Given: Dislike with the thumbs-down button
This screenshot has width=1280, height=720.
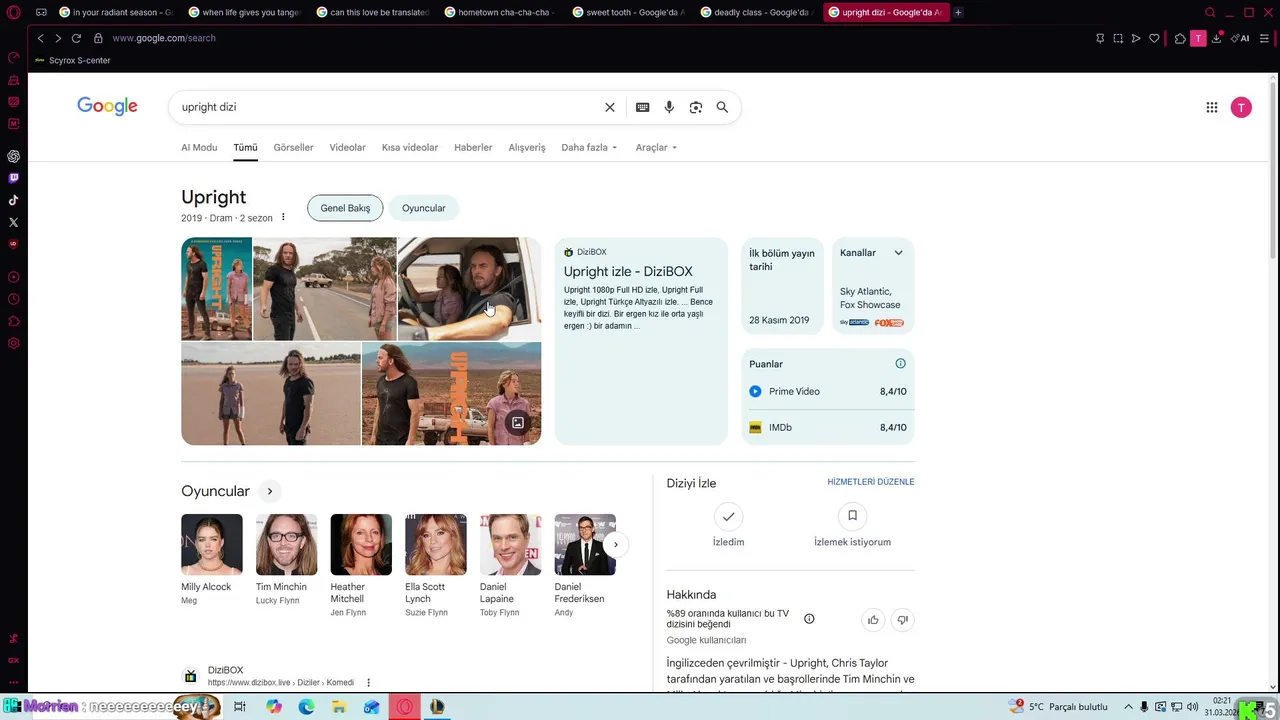Looking at the screenshot, I should pos(902,620).
